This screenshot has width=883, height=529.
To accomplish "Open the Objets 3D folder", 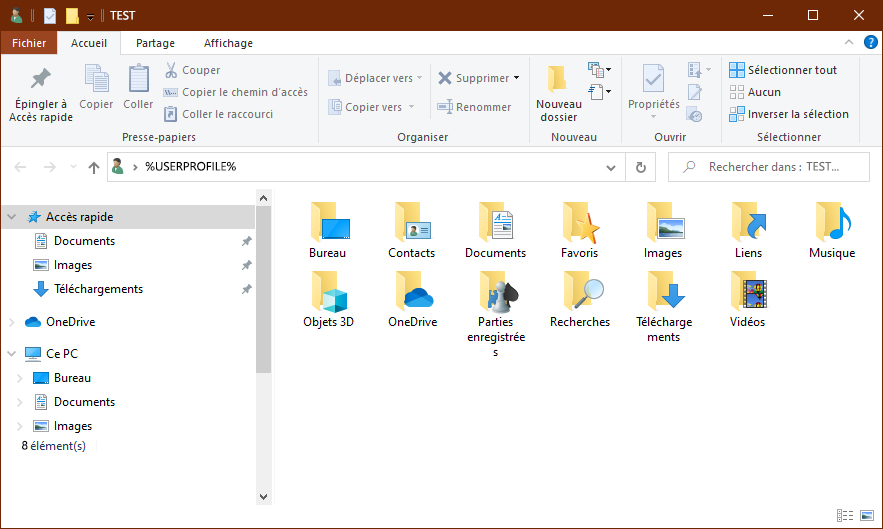I will tap(328, 295).
